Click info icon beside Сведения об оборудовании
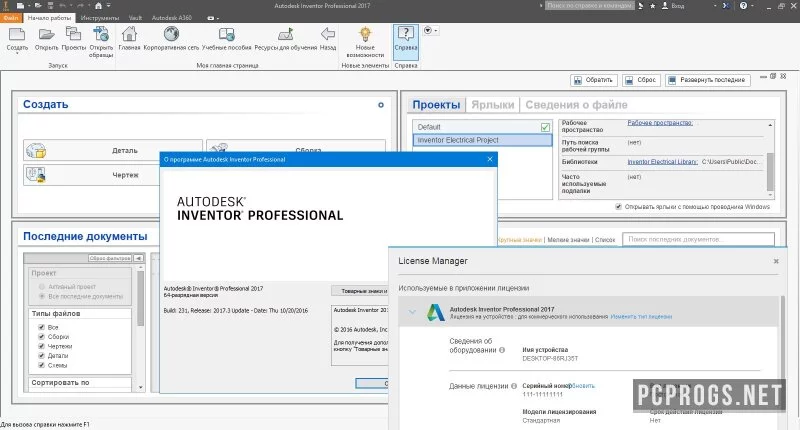The image size is (800, 430). pyautogui.click(x=502, y=350)
